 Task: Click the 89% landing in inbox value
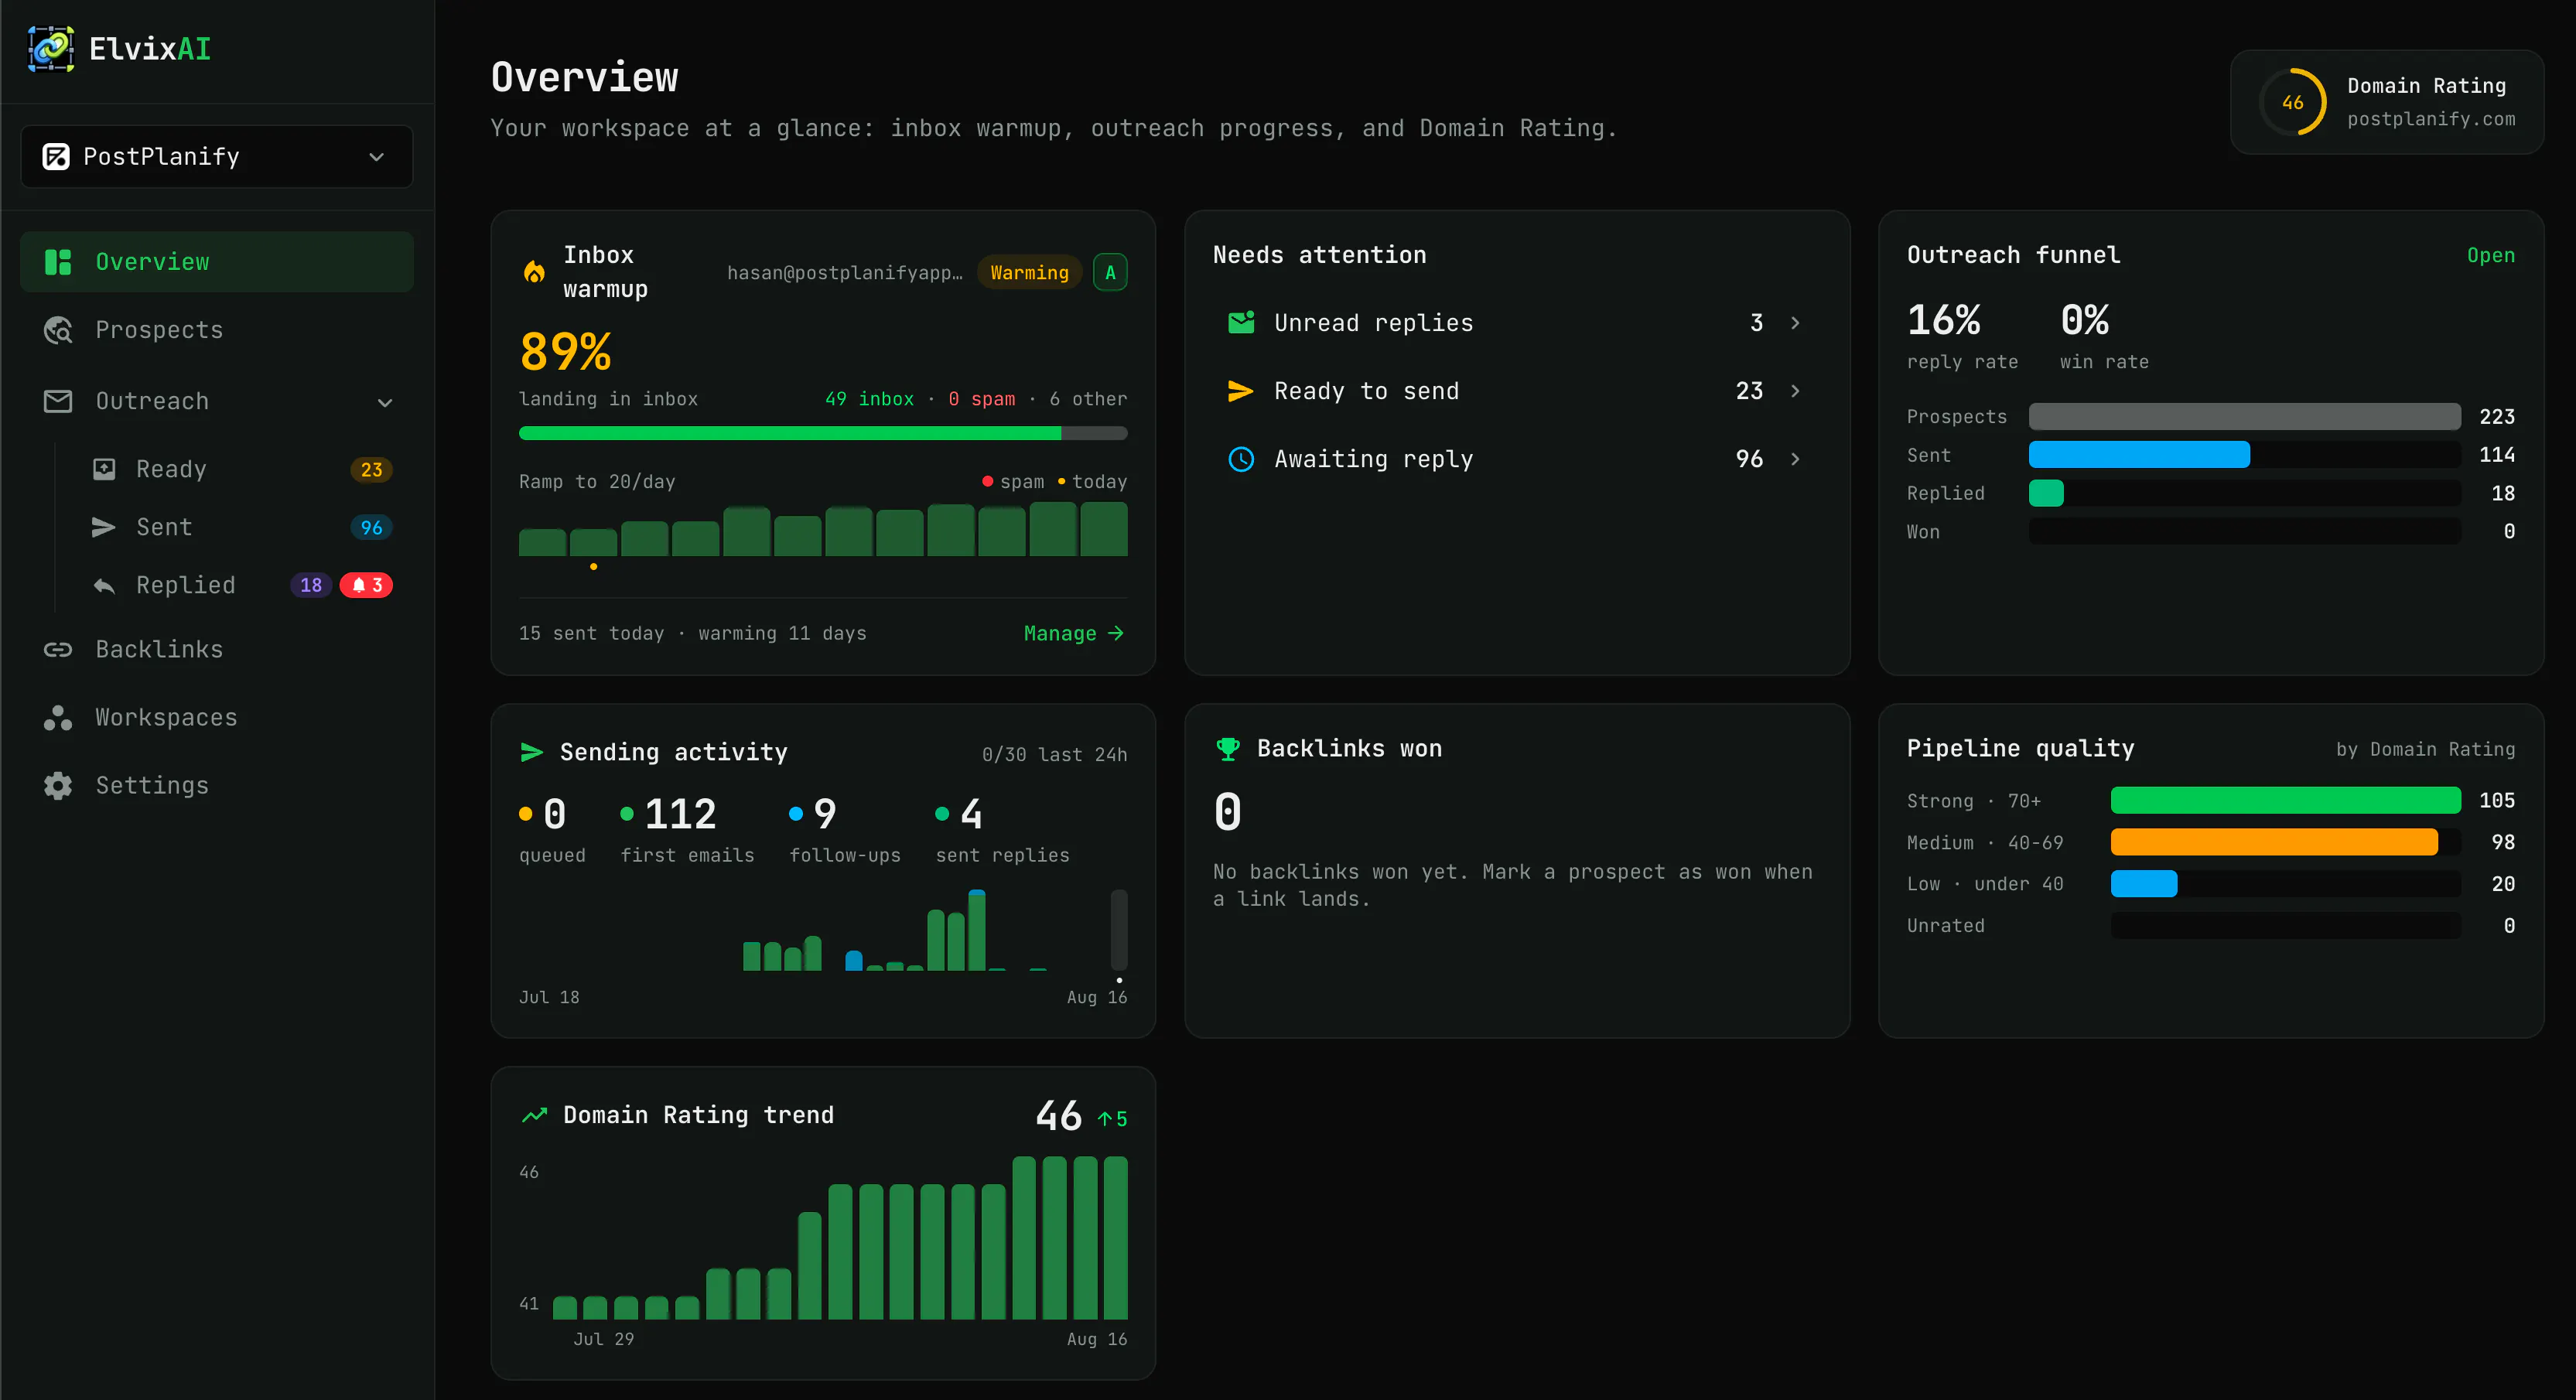[565, 352]
